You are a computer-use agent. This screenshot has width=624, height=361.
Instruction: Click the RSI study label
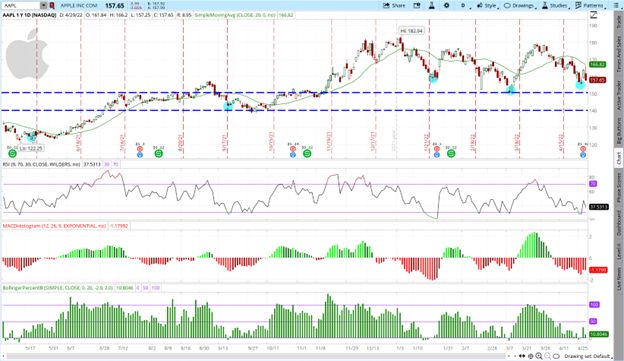point(42,164)
